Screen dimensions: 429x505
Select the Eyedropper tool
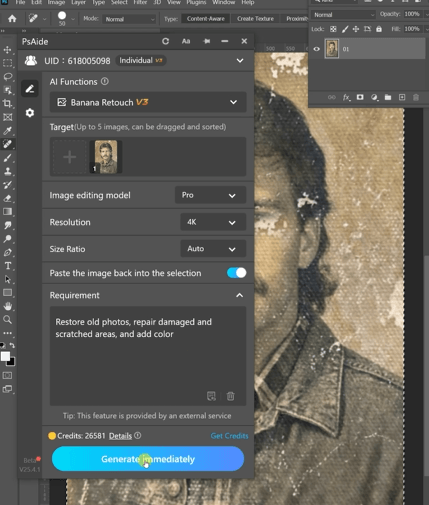(7, 130)
